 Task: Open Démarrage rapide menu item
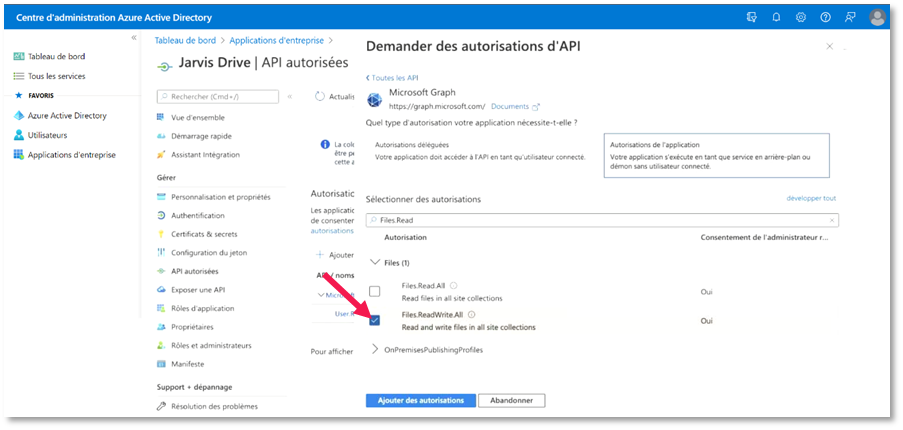(201, 136)
